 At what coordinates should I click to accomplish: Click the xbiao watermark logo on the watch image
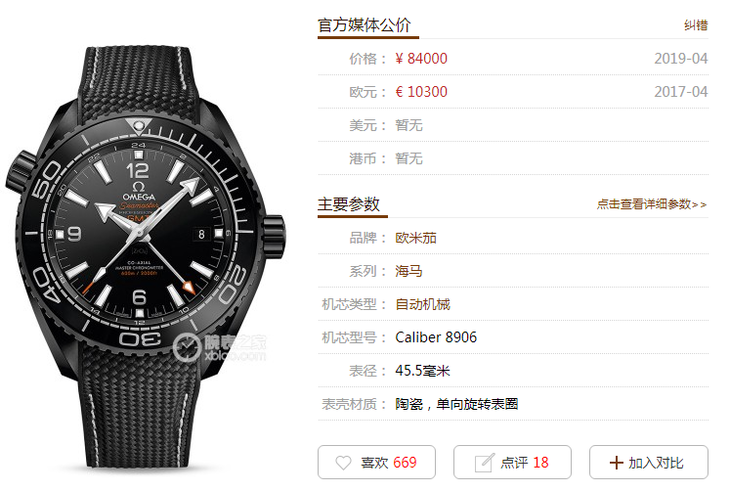pos(219,347)
